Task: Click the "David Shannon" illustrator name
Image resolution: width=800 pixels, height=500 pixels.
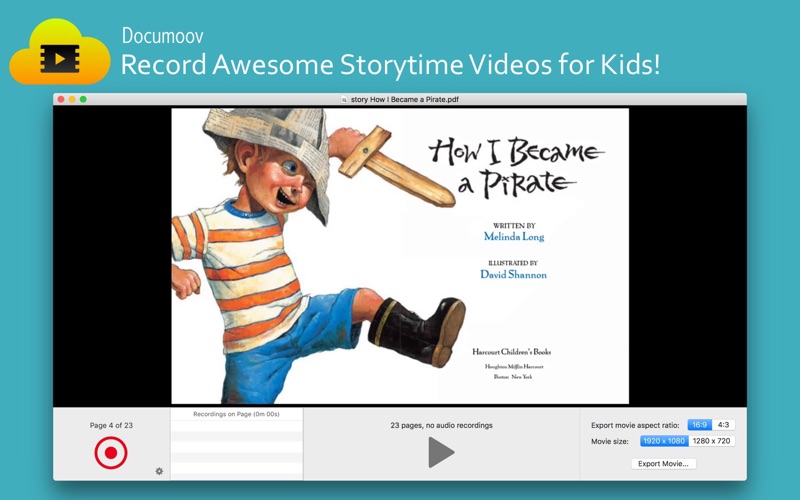Action: coord(513,274)
